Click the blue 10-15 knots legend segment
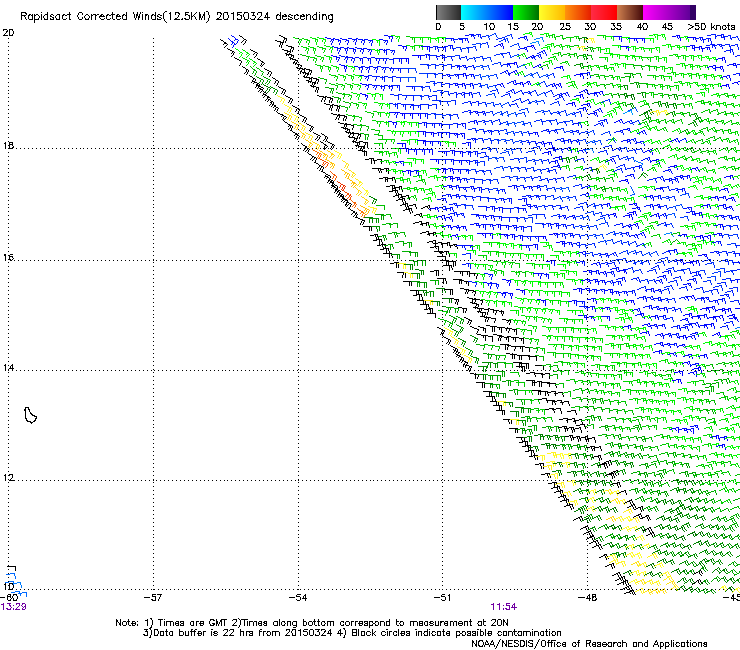740x650 pixels. 500,12
